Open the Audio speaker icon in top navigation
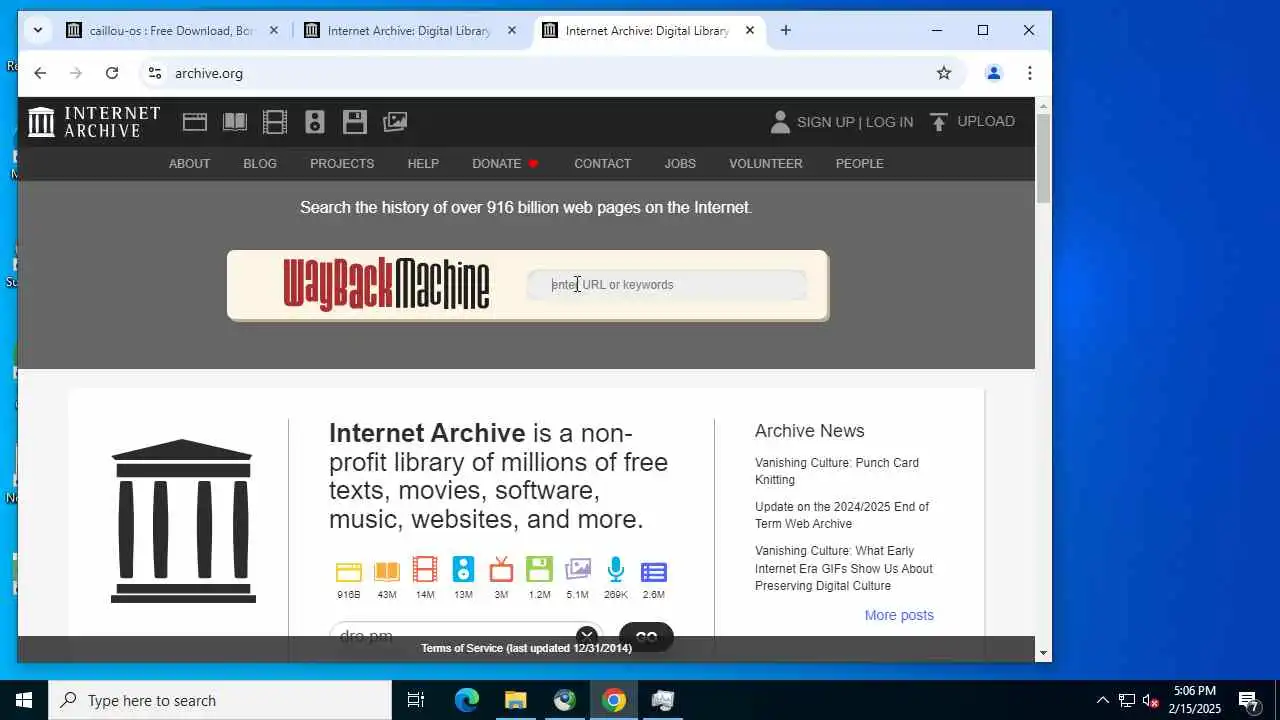Viewport: 1280px width, 720px height. coord(315,122)
